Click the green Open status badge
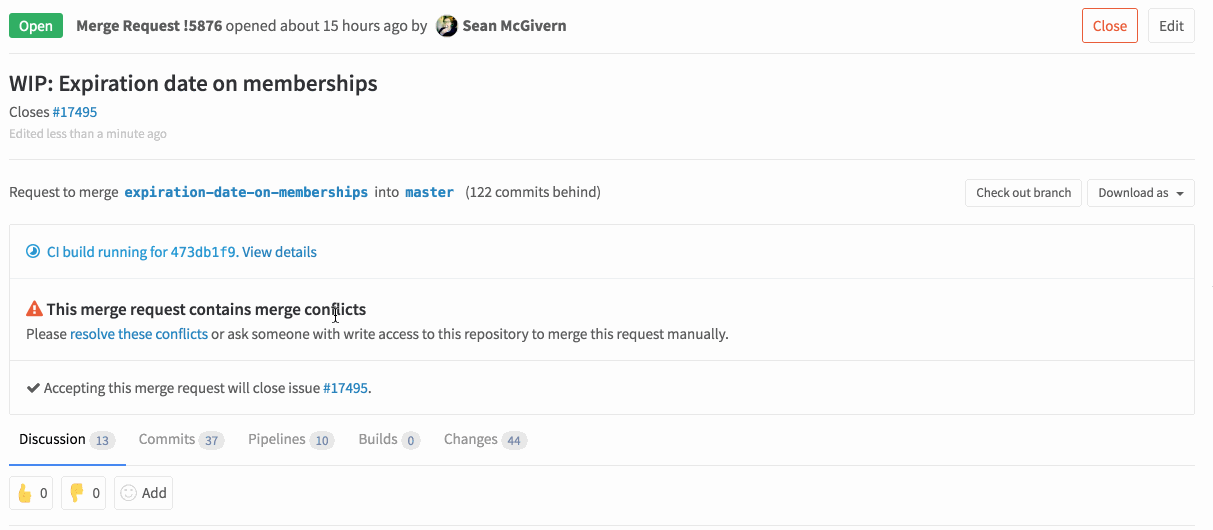 click(36, 26)
